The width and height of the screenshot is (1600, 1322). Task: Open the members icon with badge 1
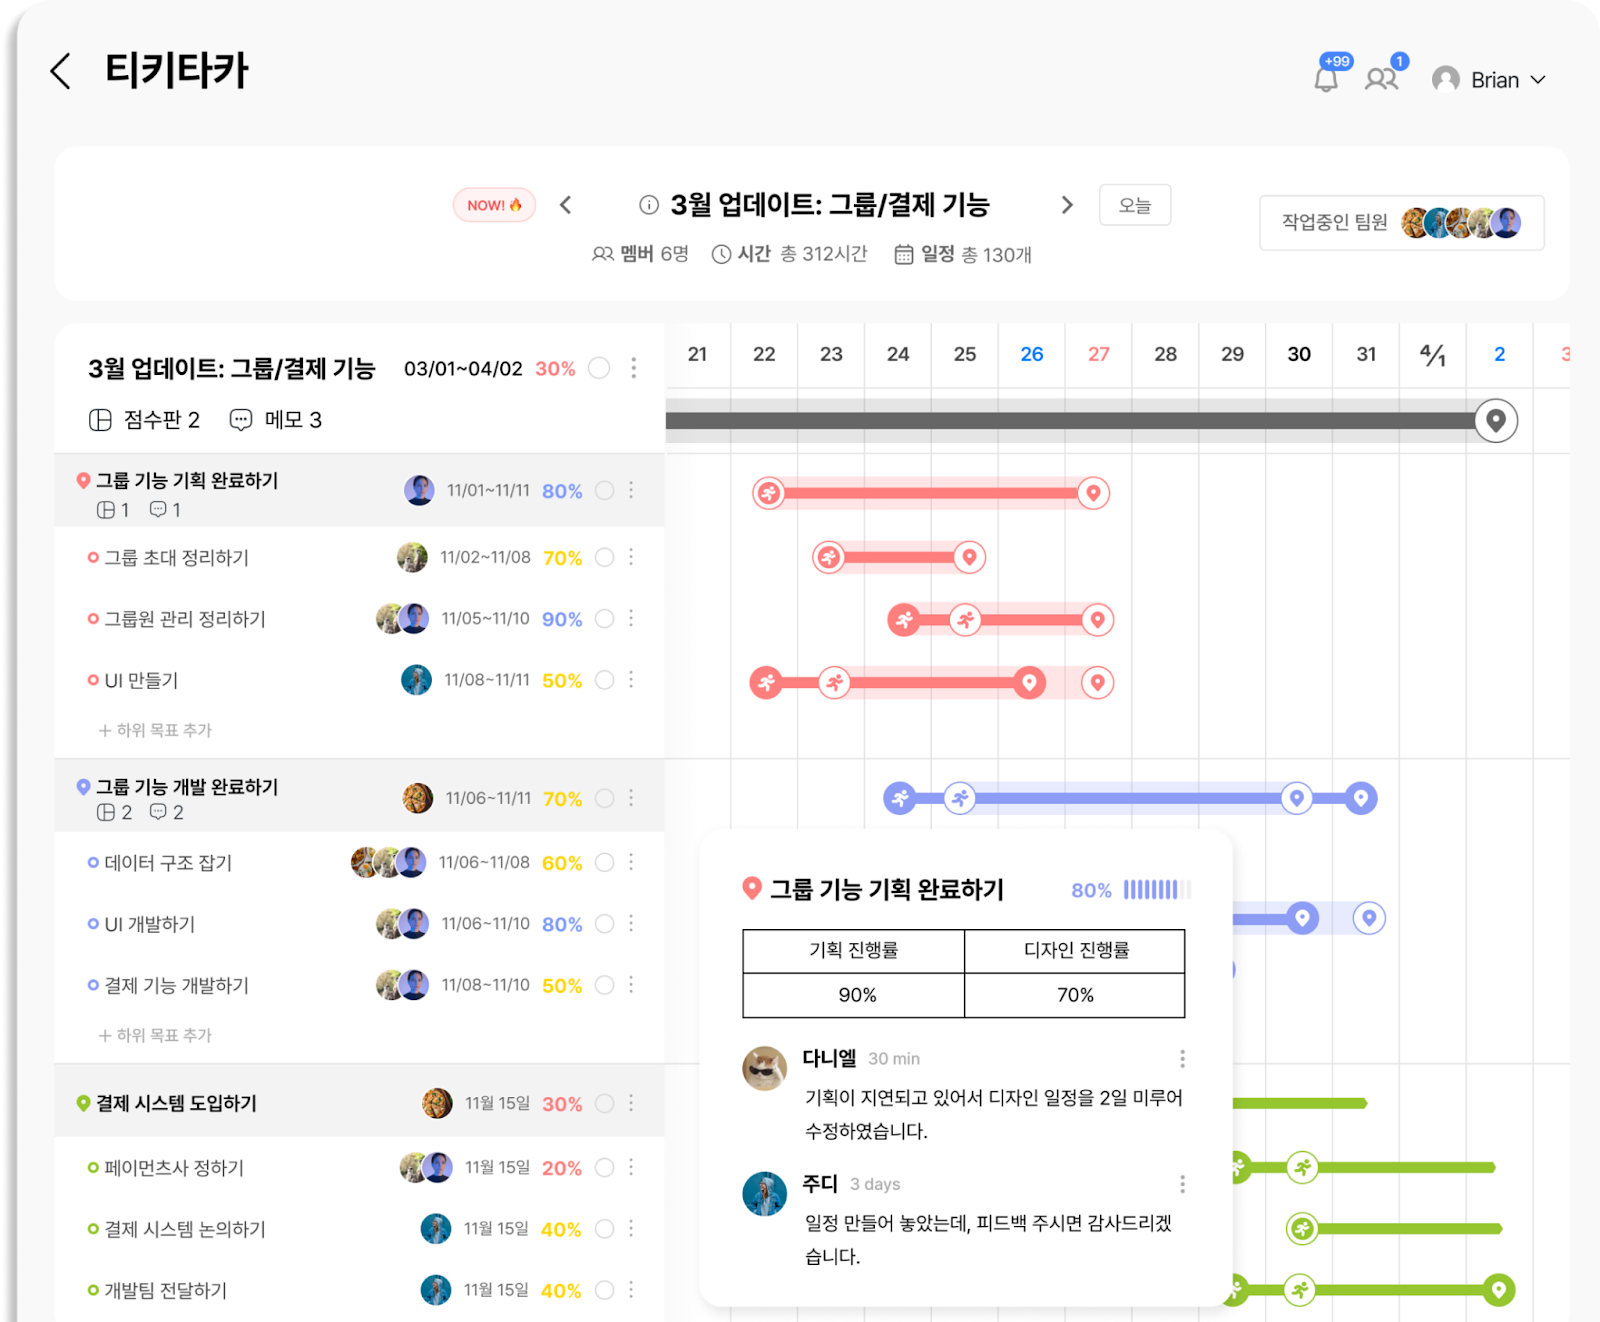(x=1381, y=78)
